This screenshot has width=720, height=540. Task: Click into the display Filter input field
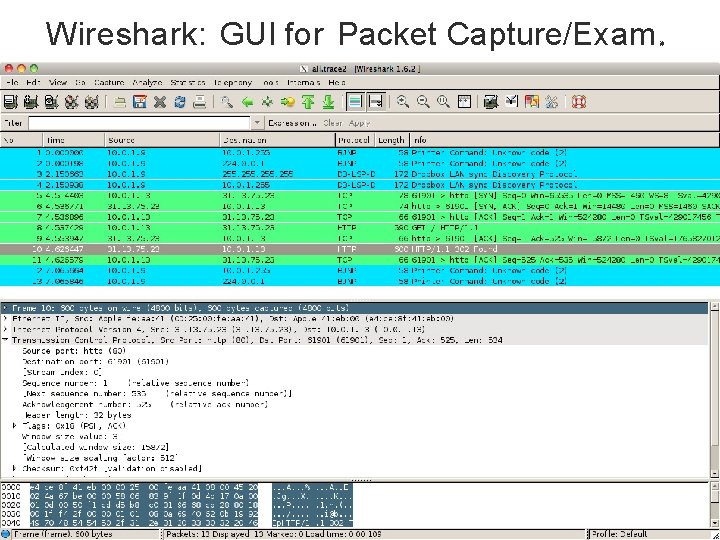click(x=139, y=123)
